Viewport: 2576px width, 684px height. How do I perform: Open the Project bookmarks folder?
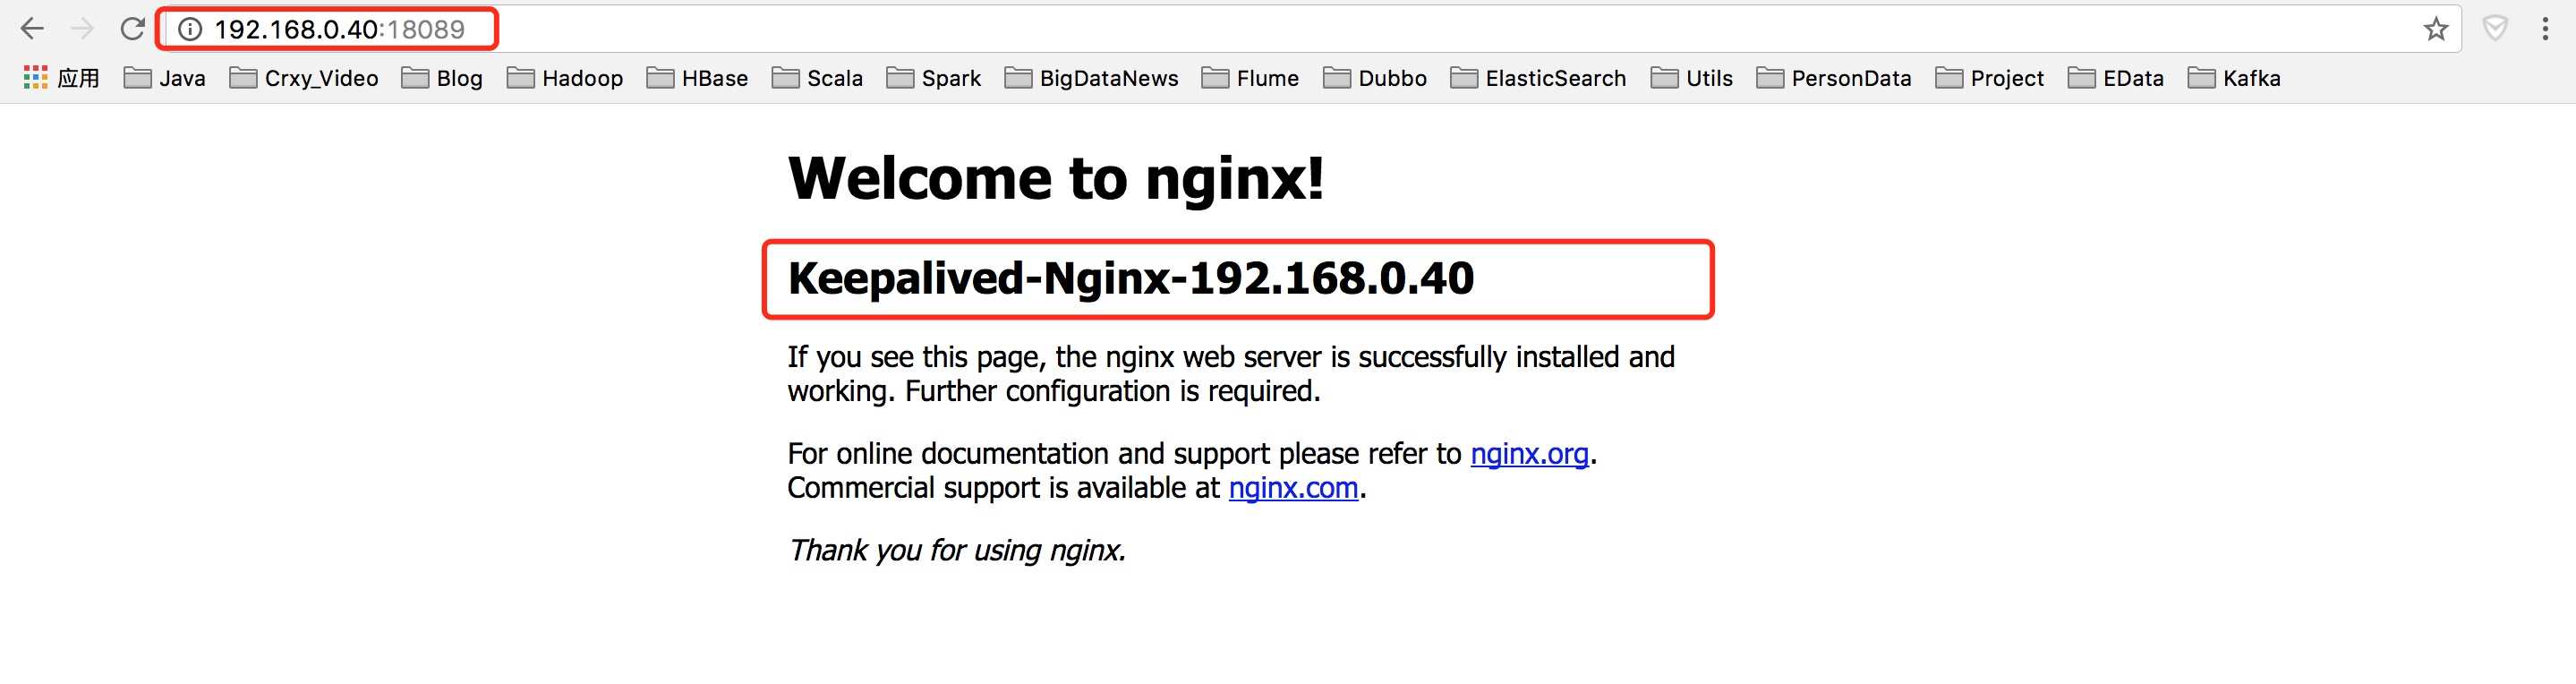tap(1990, 78)
